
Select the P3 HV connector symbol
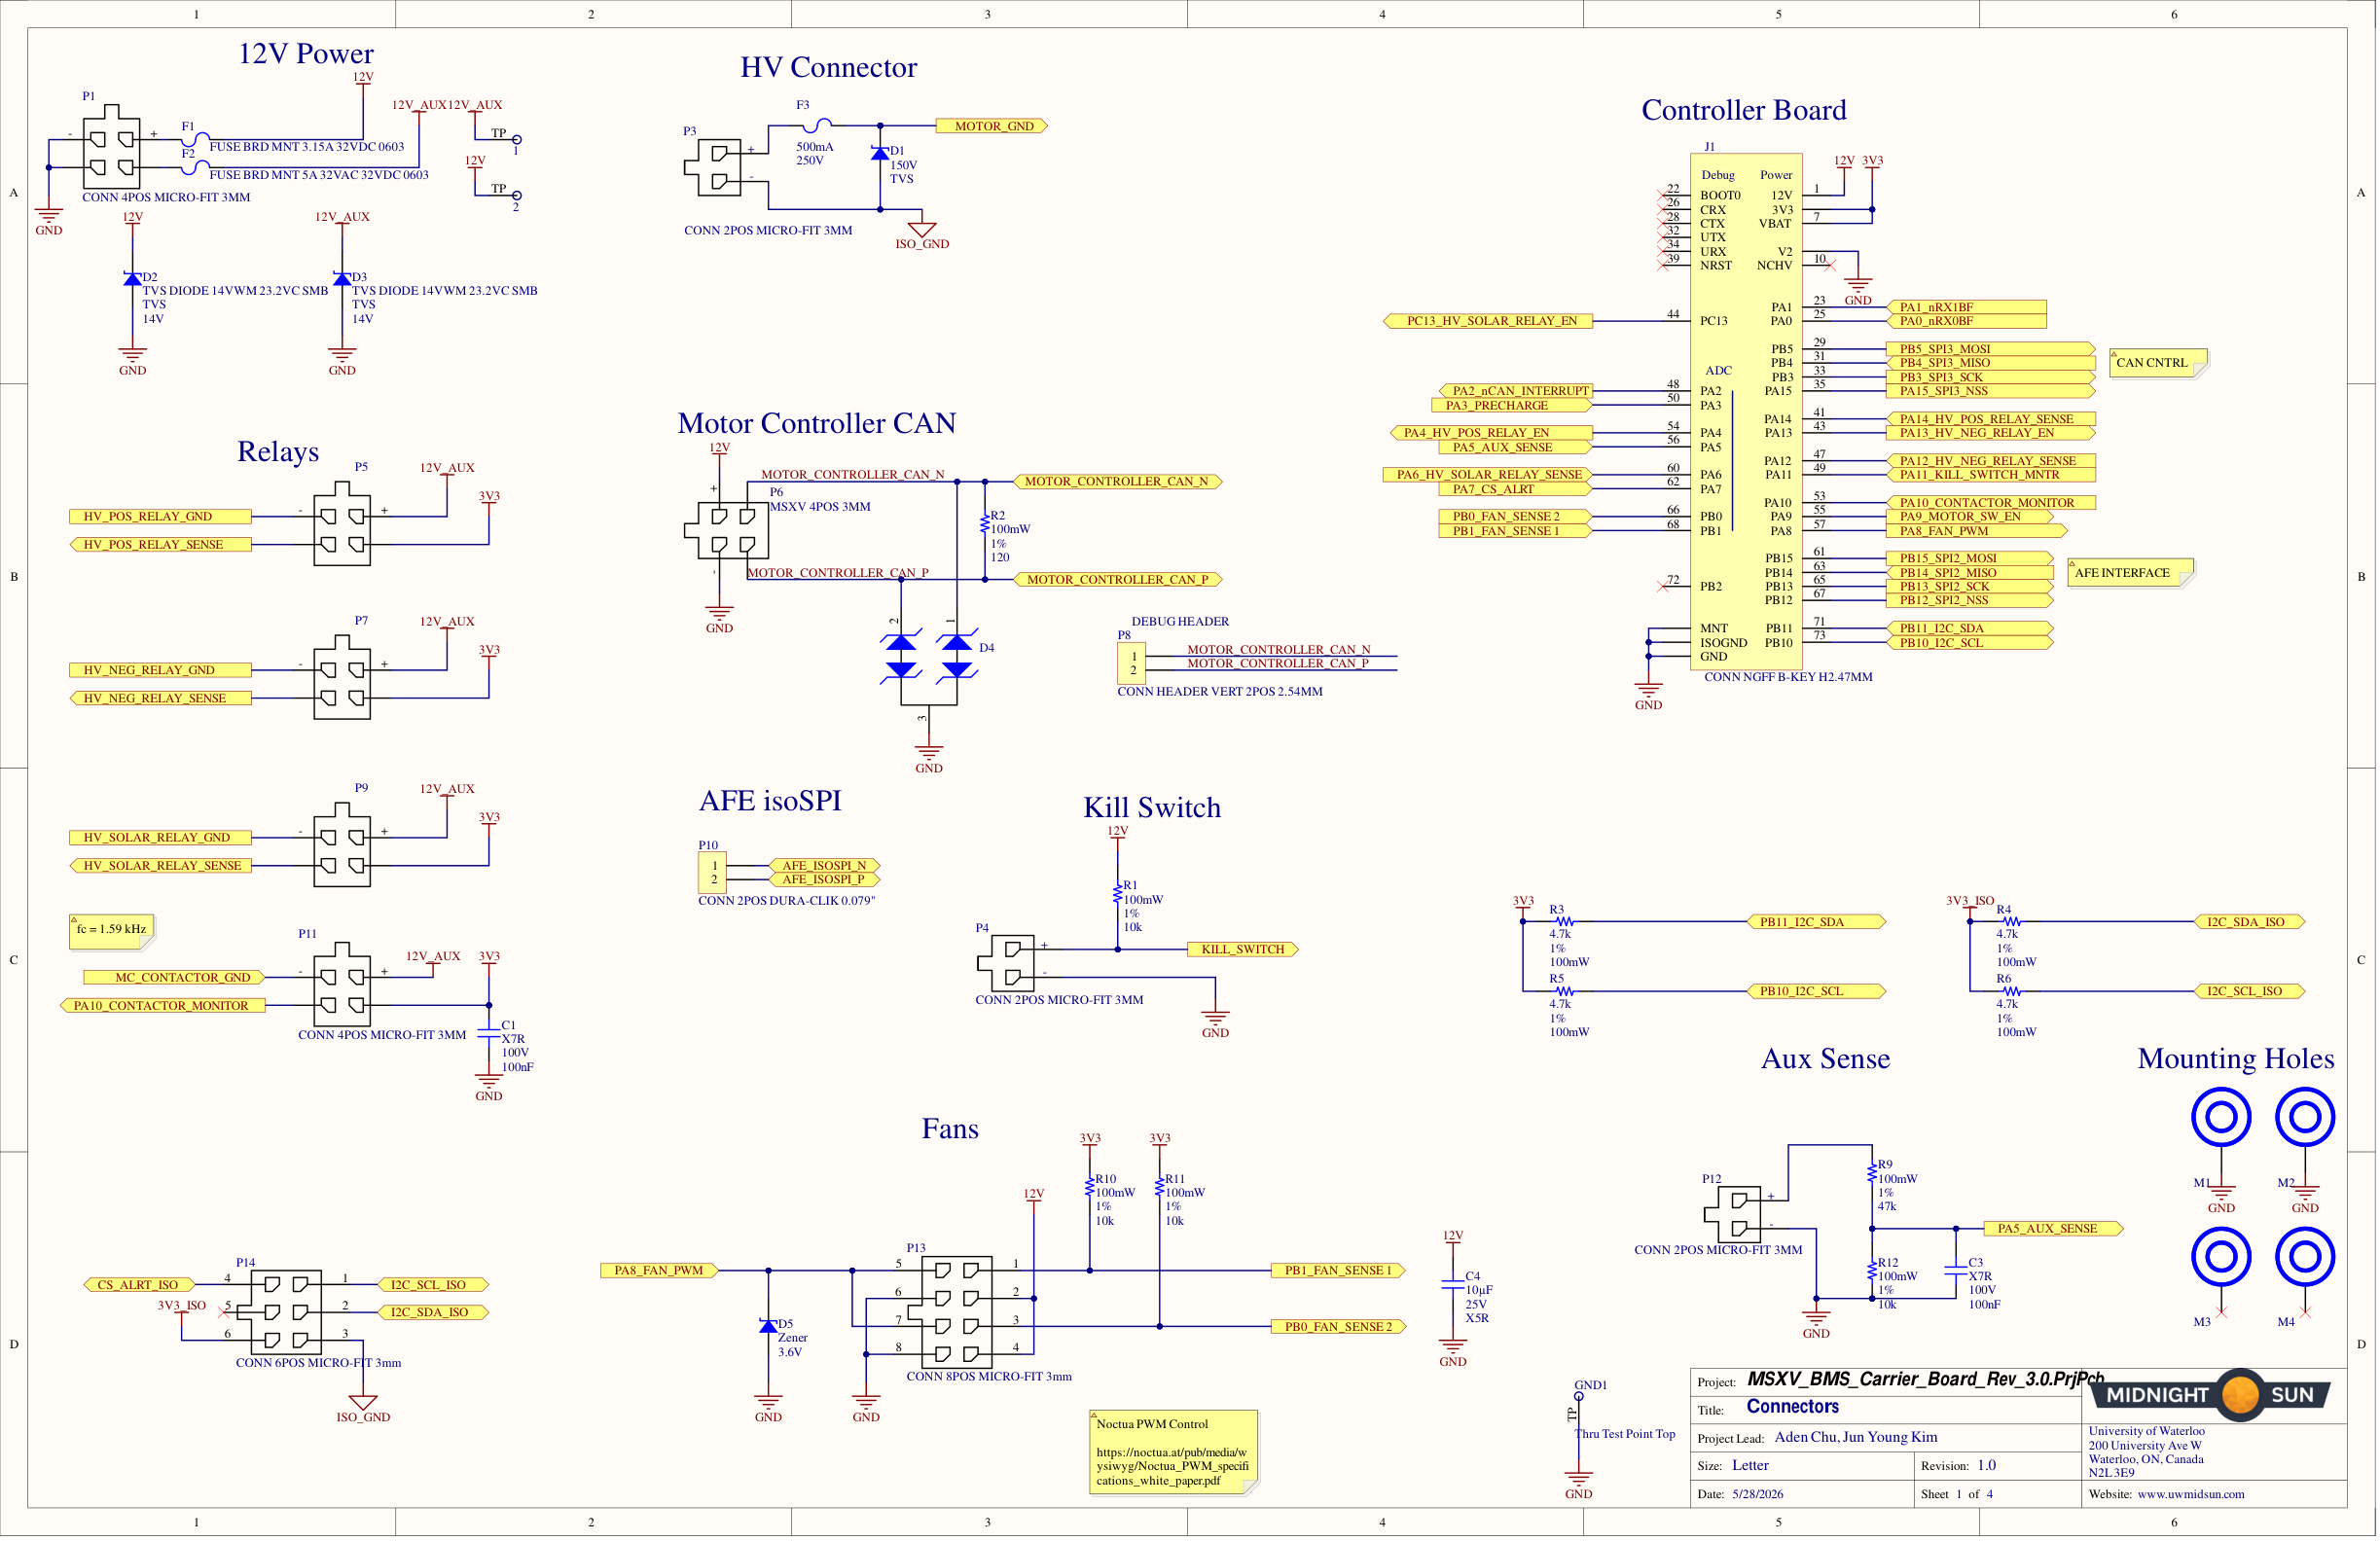(x=713, y=167)
